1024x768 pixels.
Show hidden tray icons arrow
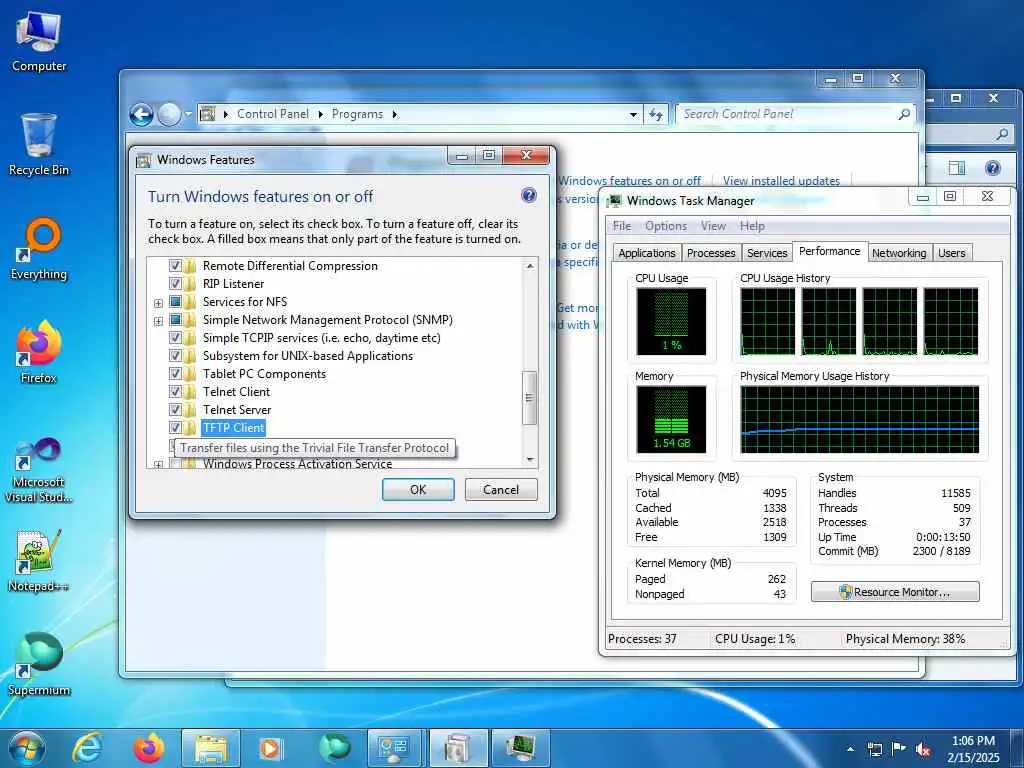pos(850,749)
